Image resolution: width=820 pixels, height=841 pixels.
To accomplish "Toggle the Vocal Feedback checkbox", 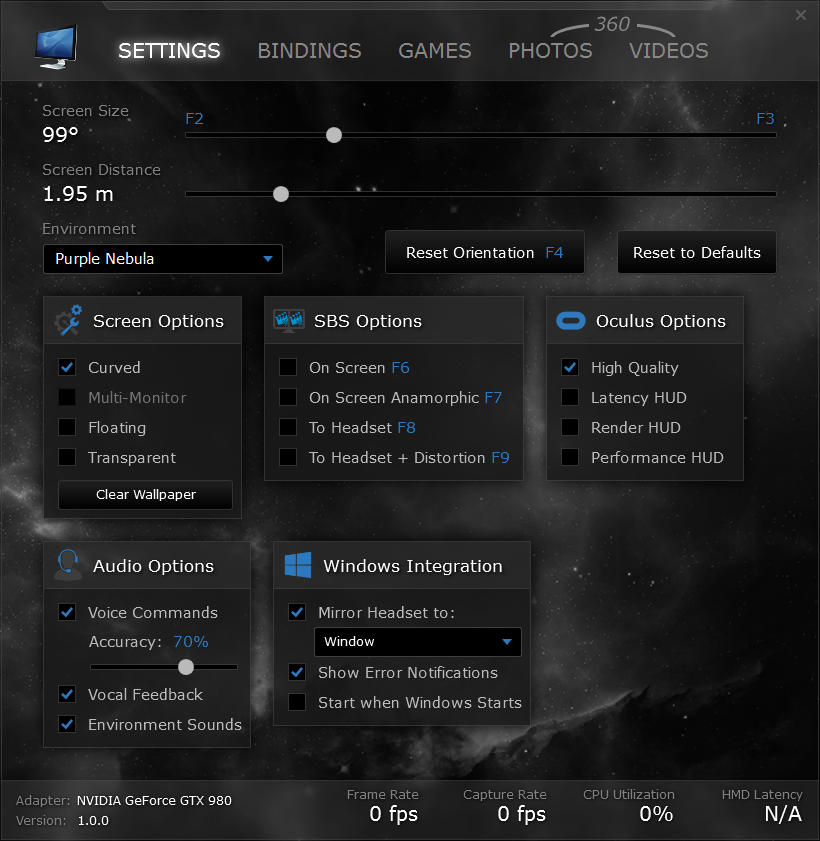I will point(67,695).
